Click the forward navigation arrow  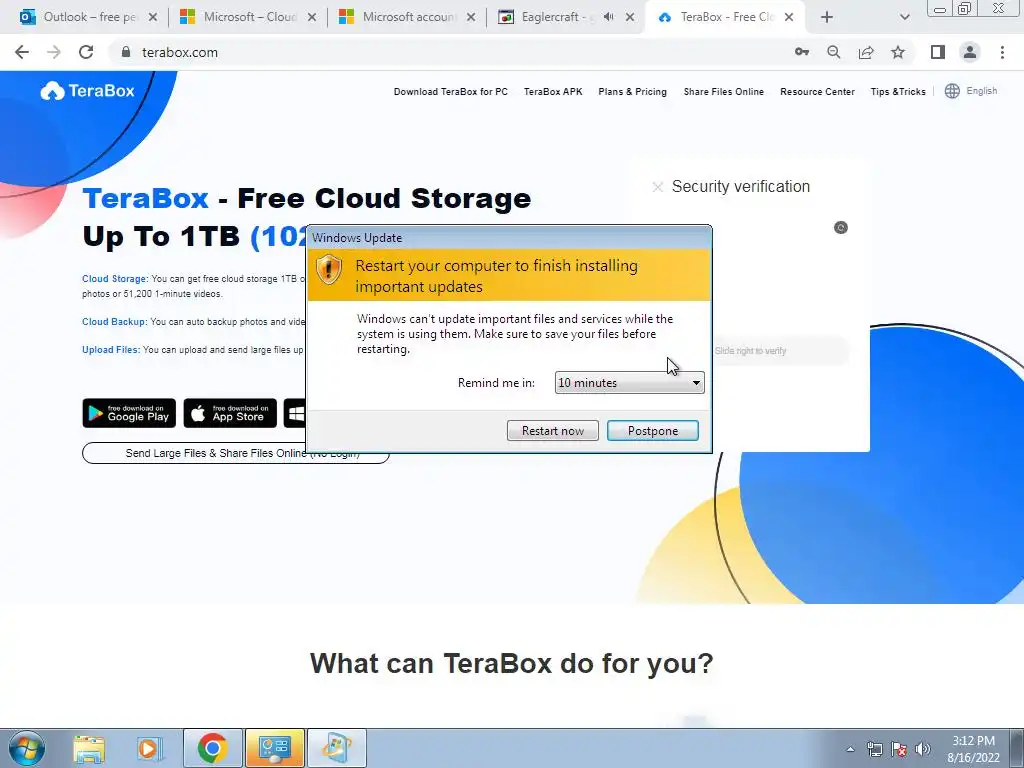pos(54,52)
